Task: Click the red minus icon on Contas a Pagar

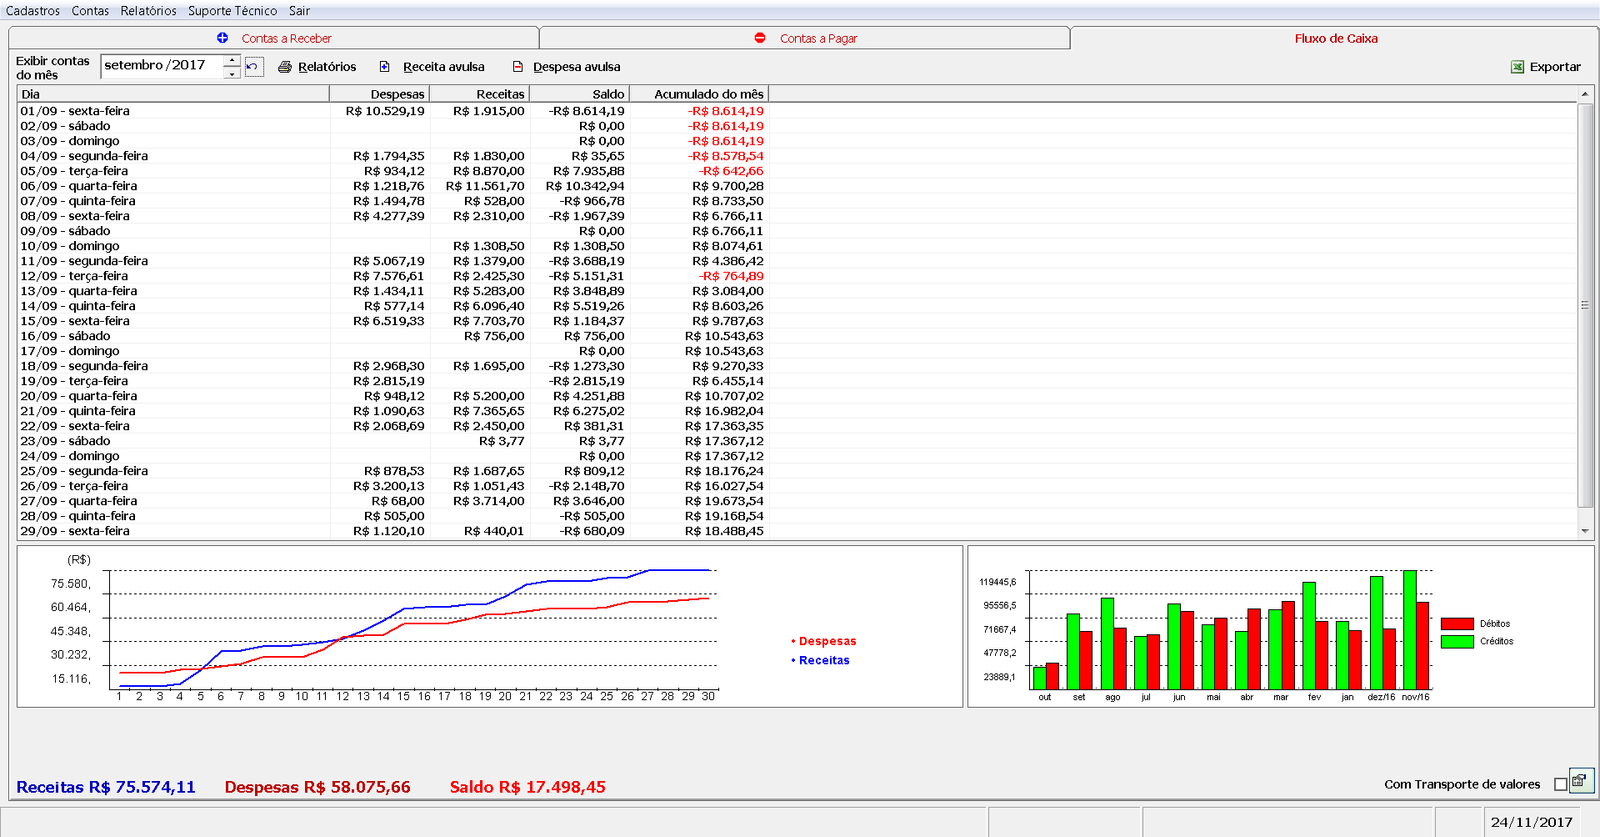Action: pyautogui.click(x=760, y=38)
